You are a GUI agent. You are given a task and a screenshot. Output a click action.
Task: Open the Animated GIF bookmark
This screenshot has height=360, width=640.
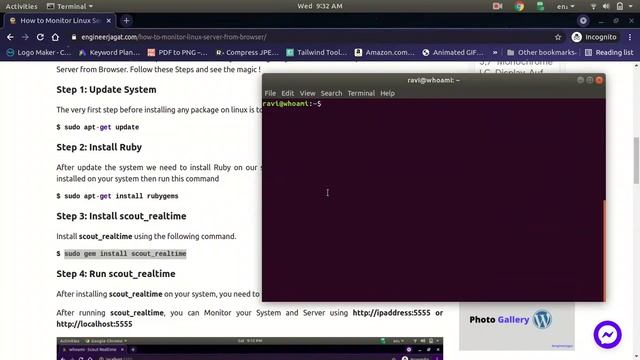[x=453, y=52]
